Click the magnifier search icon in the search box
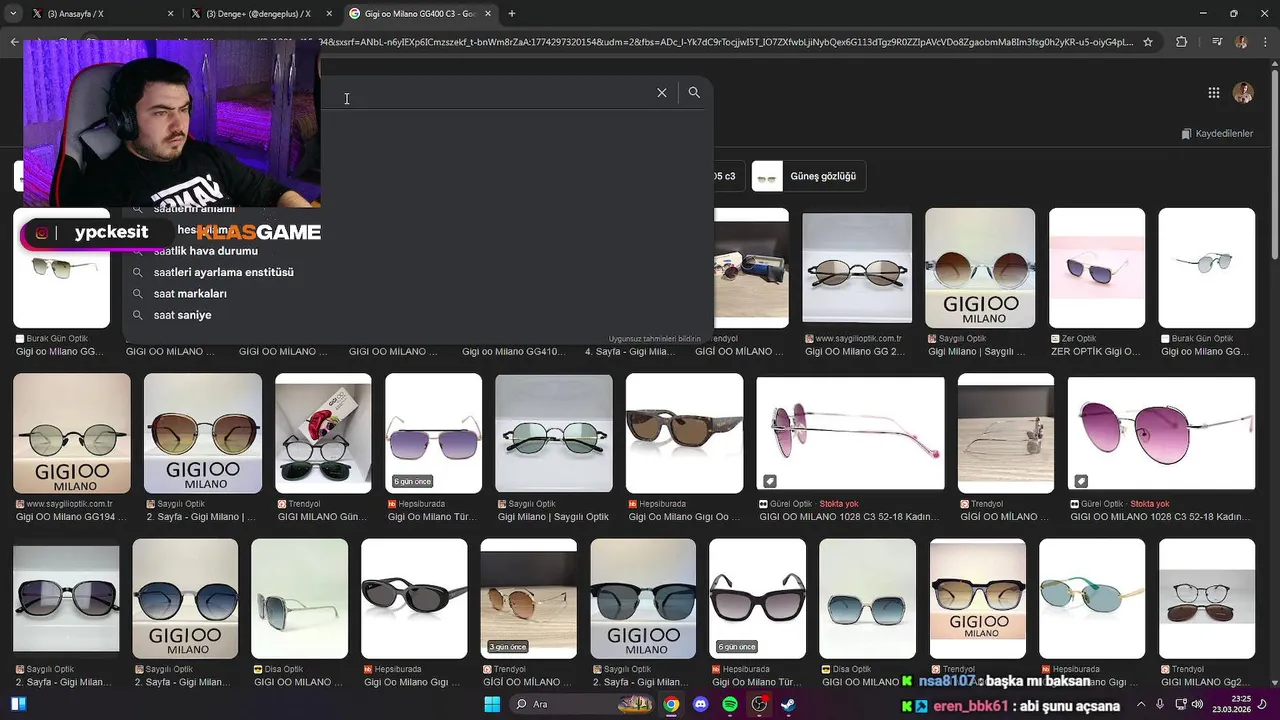 694,92
